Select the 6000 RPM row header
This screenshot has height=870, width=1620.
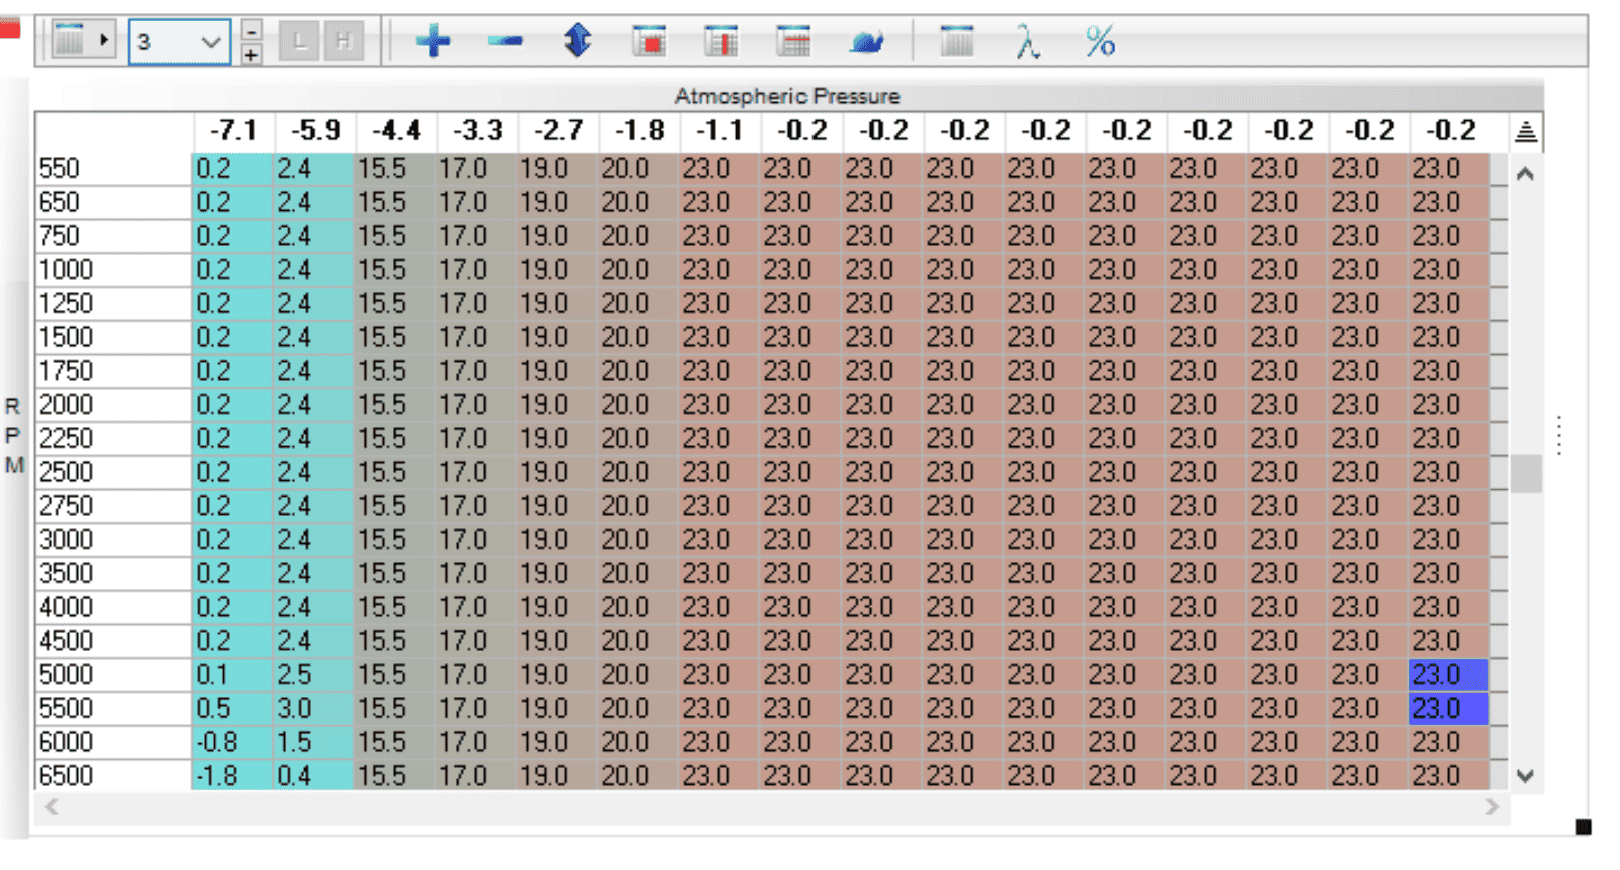point(113,742)
